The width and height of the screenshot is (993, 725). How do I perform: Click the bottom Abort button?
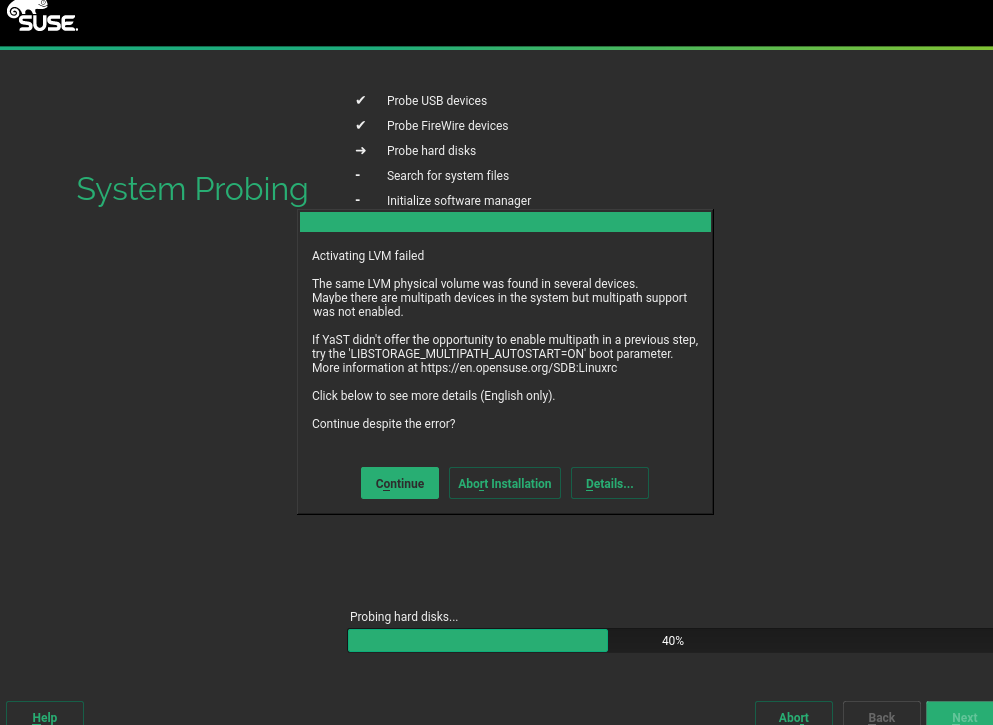tap(793, 714)
